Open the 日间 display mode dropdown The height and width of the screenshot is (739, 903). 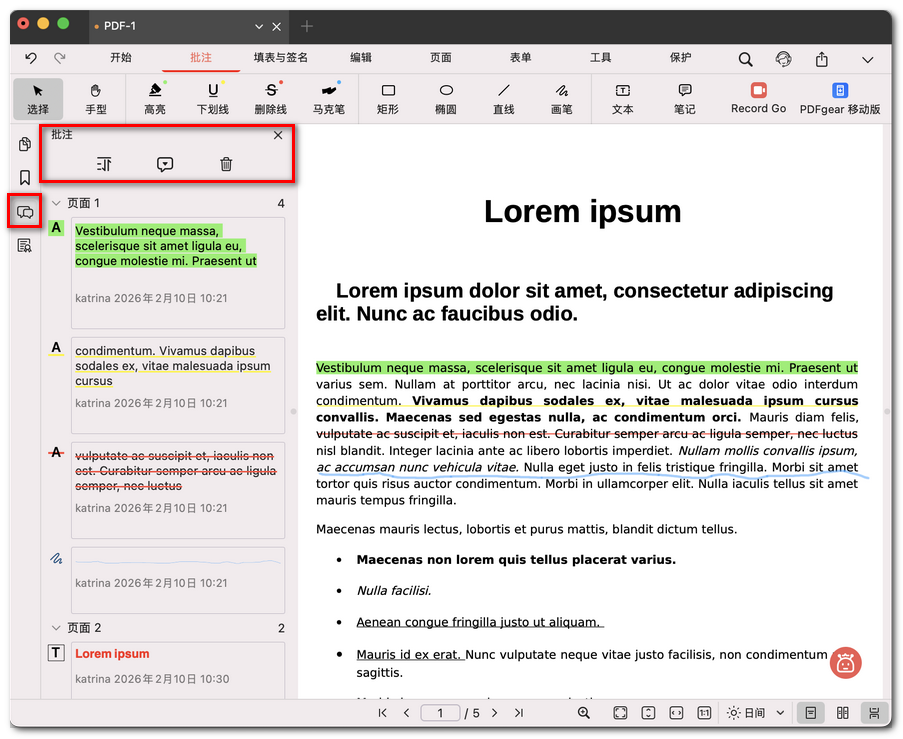756,713
